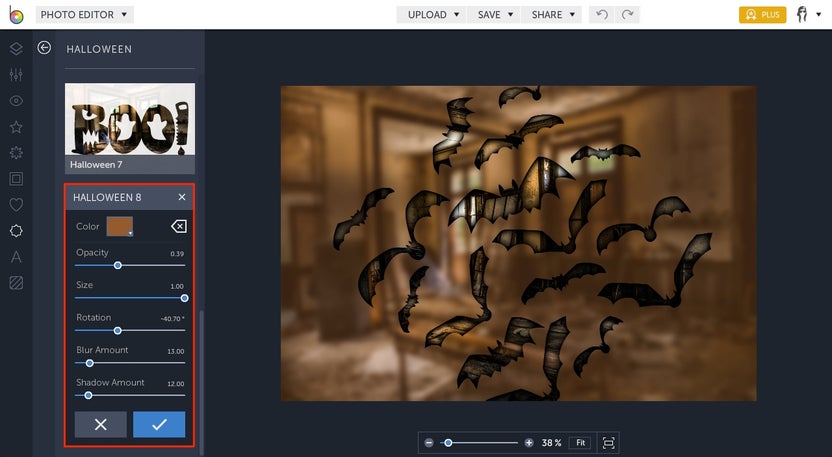Open the Touch Up eye icon

coord(16,101)
